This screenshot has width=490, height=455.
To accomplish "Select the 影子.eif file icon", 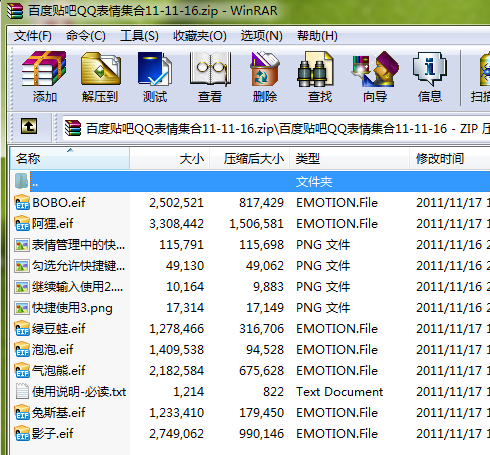I will click(22, 434).
